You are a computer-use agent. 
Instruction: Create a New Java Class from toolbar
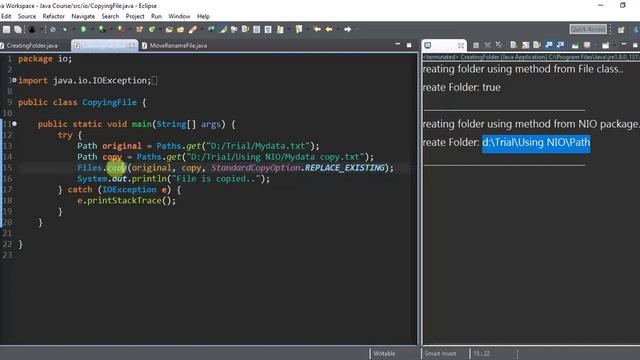(151, 29)
